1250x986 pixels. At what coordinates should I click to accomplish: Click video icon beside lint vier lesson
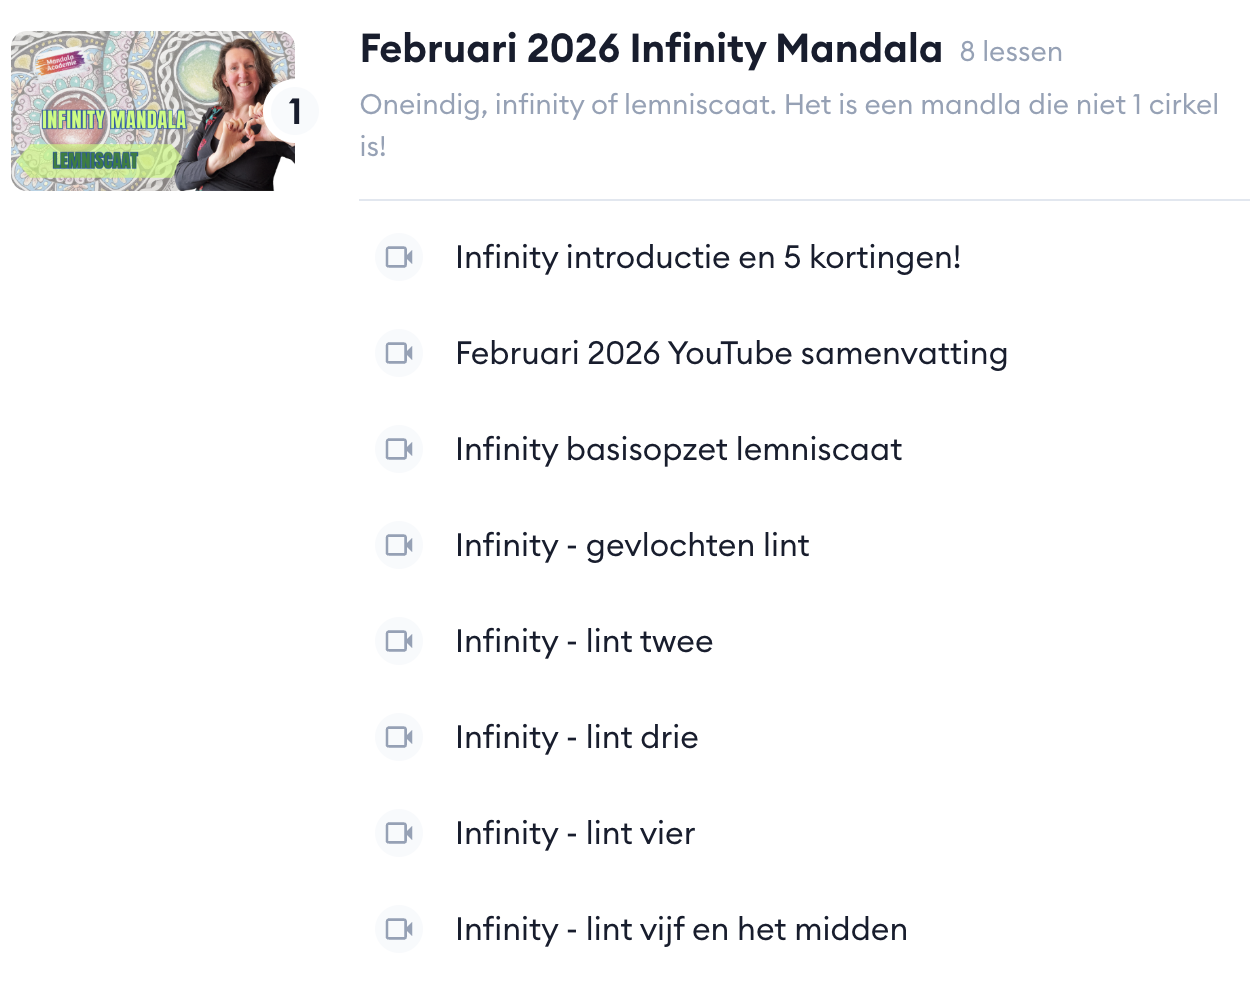[x=399, y=833]
